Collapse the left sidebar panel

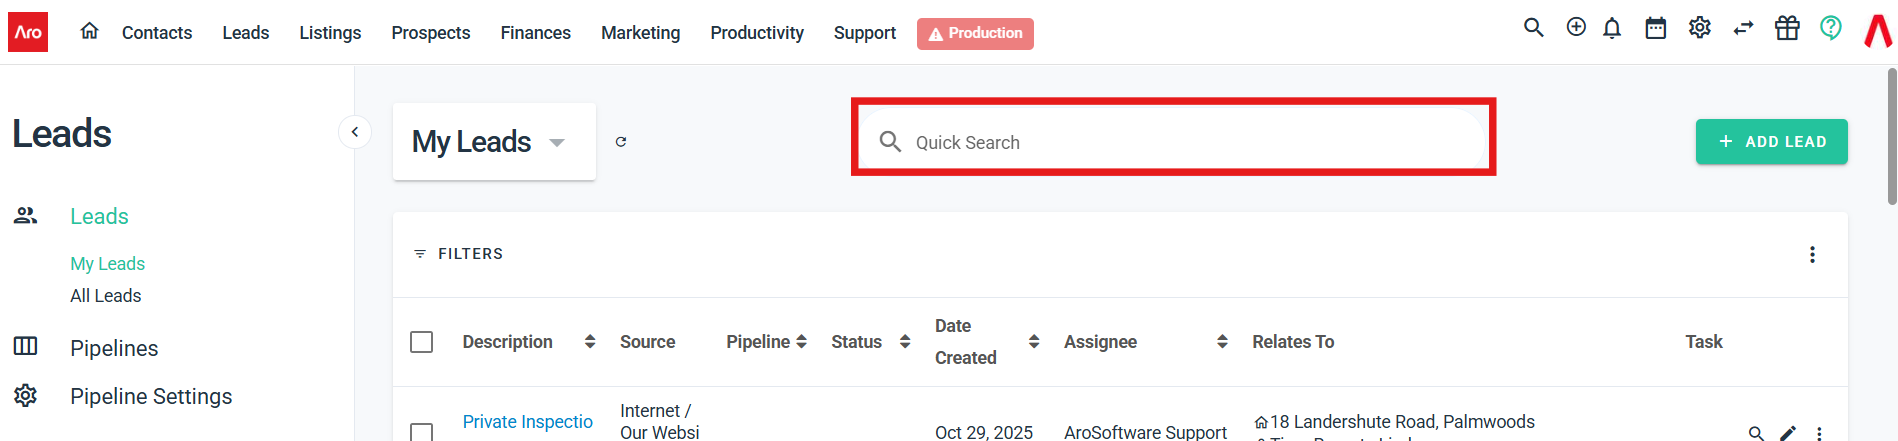355,132
